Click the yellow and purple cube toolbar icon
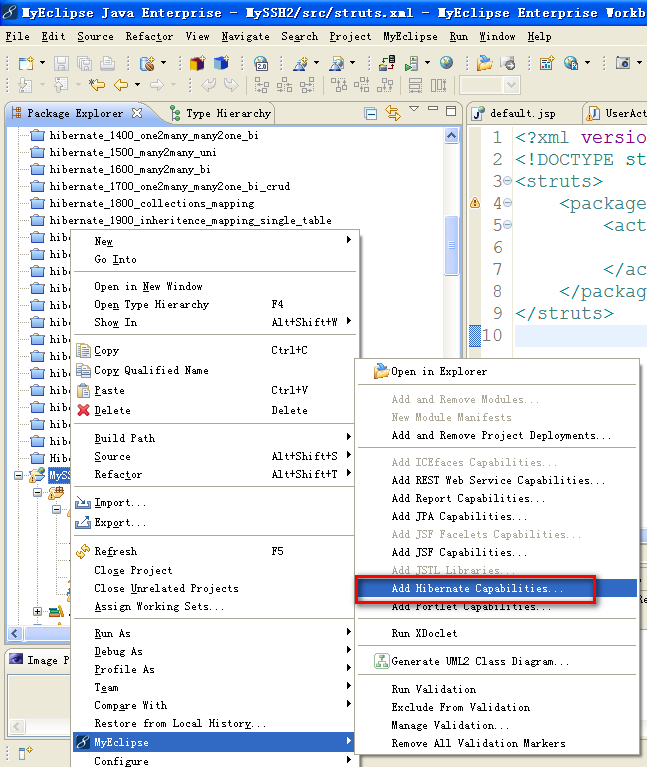647x767 pixels. pos(198,63)
